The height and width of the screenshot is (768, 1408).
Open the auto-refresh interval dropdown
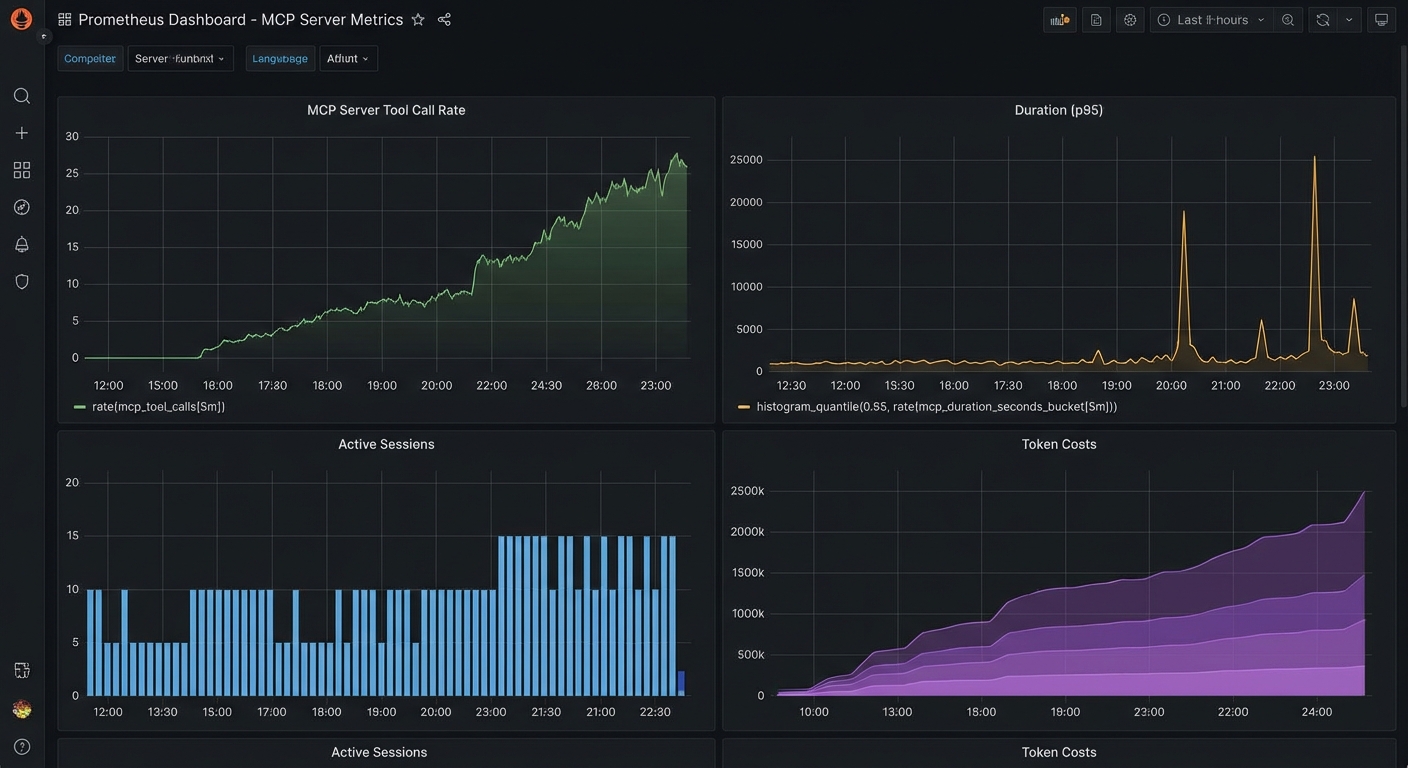click(x=1347, y=19)
